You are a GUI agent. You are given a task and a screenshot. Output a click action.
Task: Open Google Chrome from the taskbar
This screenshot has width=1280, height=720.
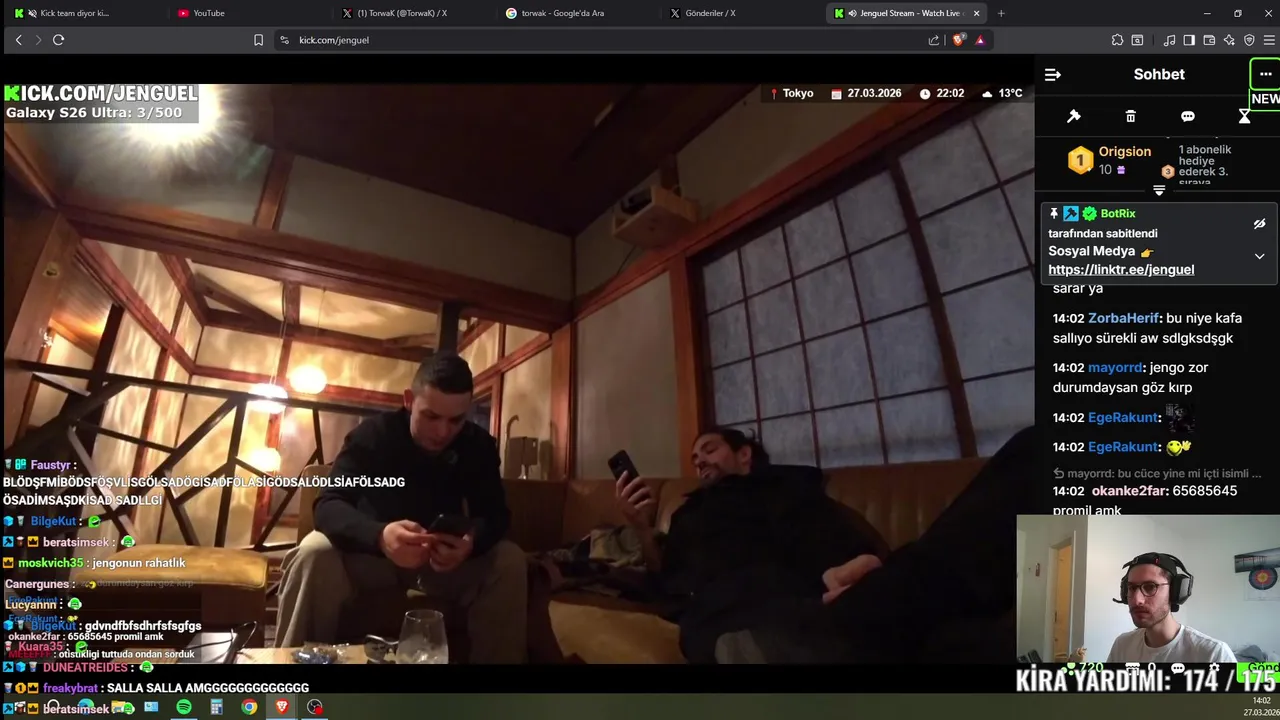249,707
